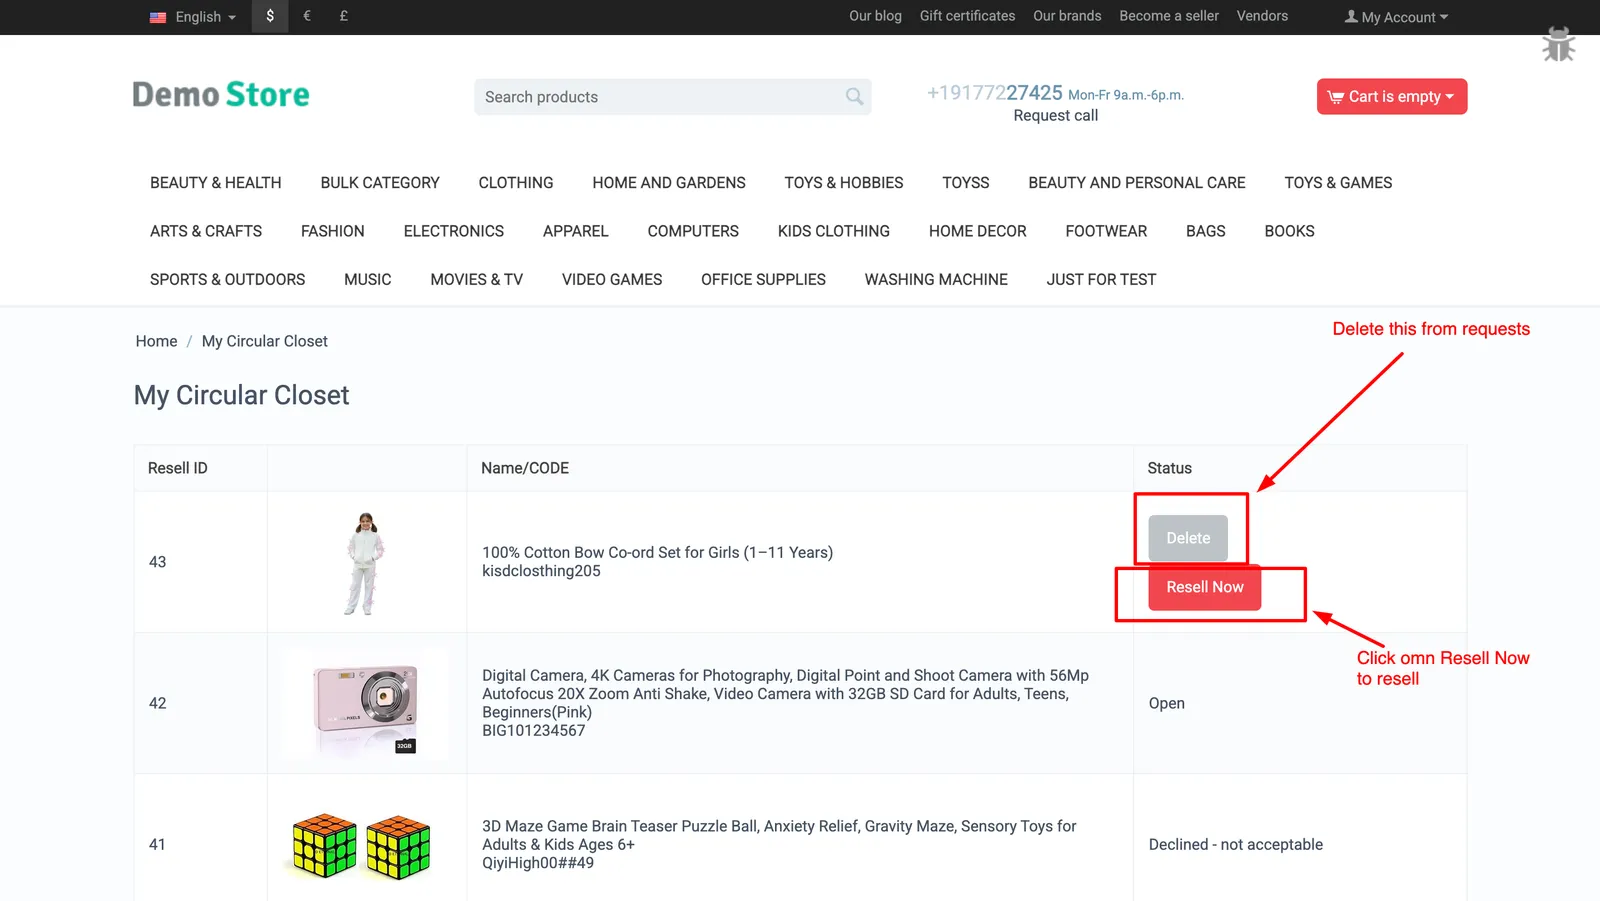Open the Cart is empty dropdown
Image resolution: width=1600 pixels, height=901 pixels.
click(1391, 96)
